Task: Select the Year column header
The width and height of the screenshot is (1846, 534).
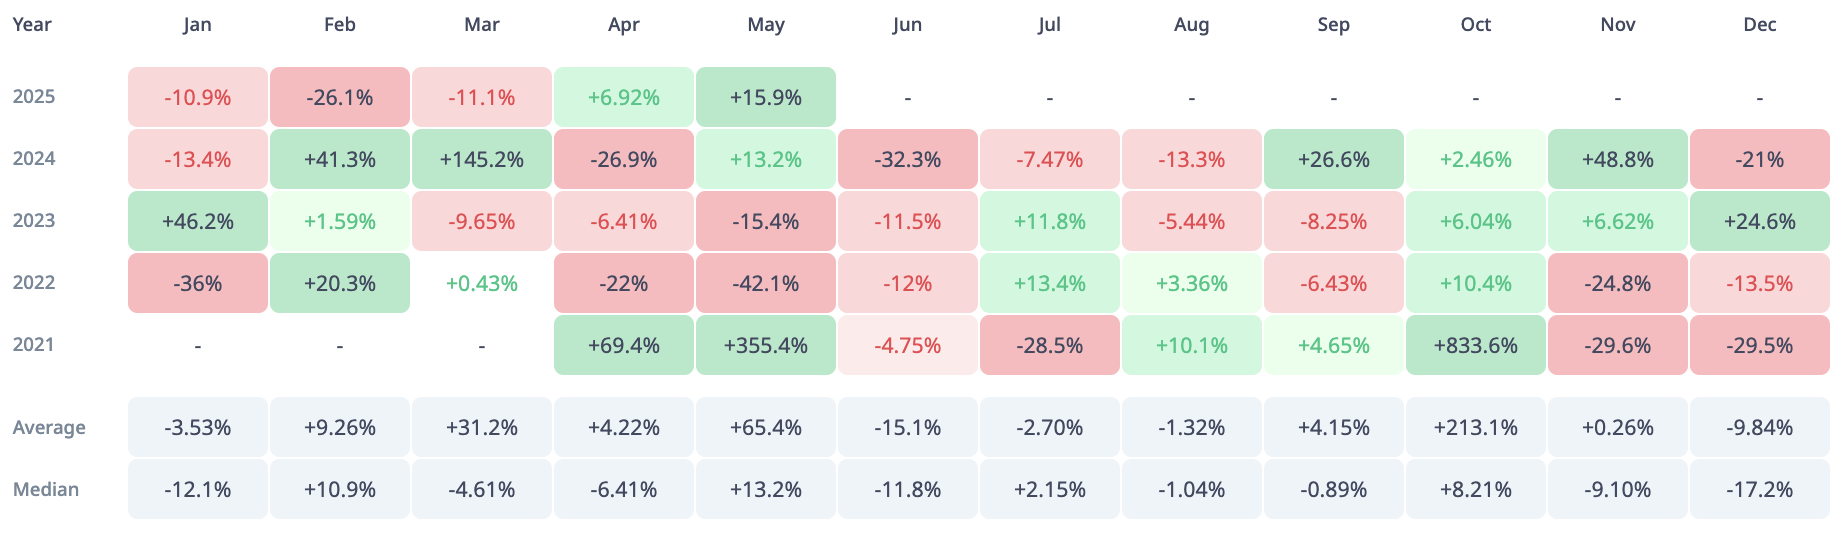Action: [32, 25]
